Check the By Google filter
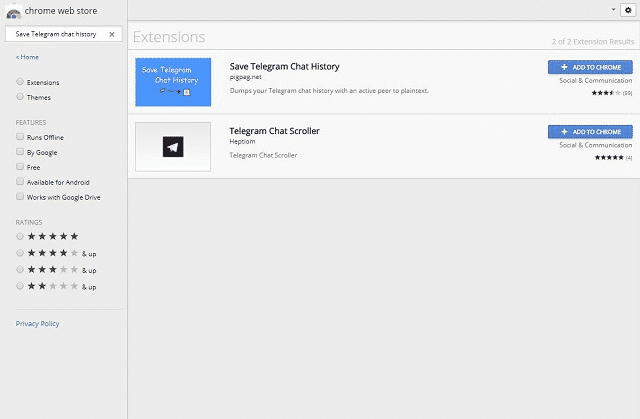The width and height of the screenshot is (640, 419). 20,152
